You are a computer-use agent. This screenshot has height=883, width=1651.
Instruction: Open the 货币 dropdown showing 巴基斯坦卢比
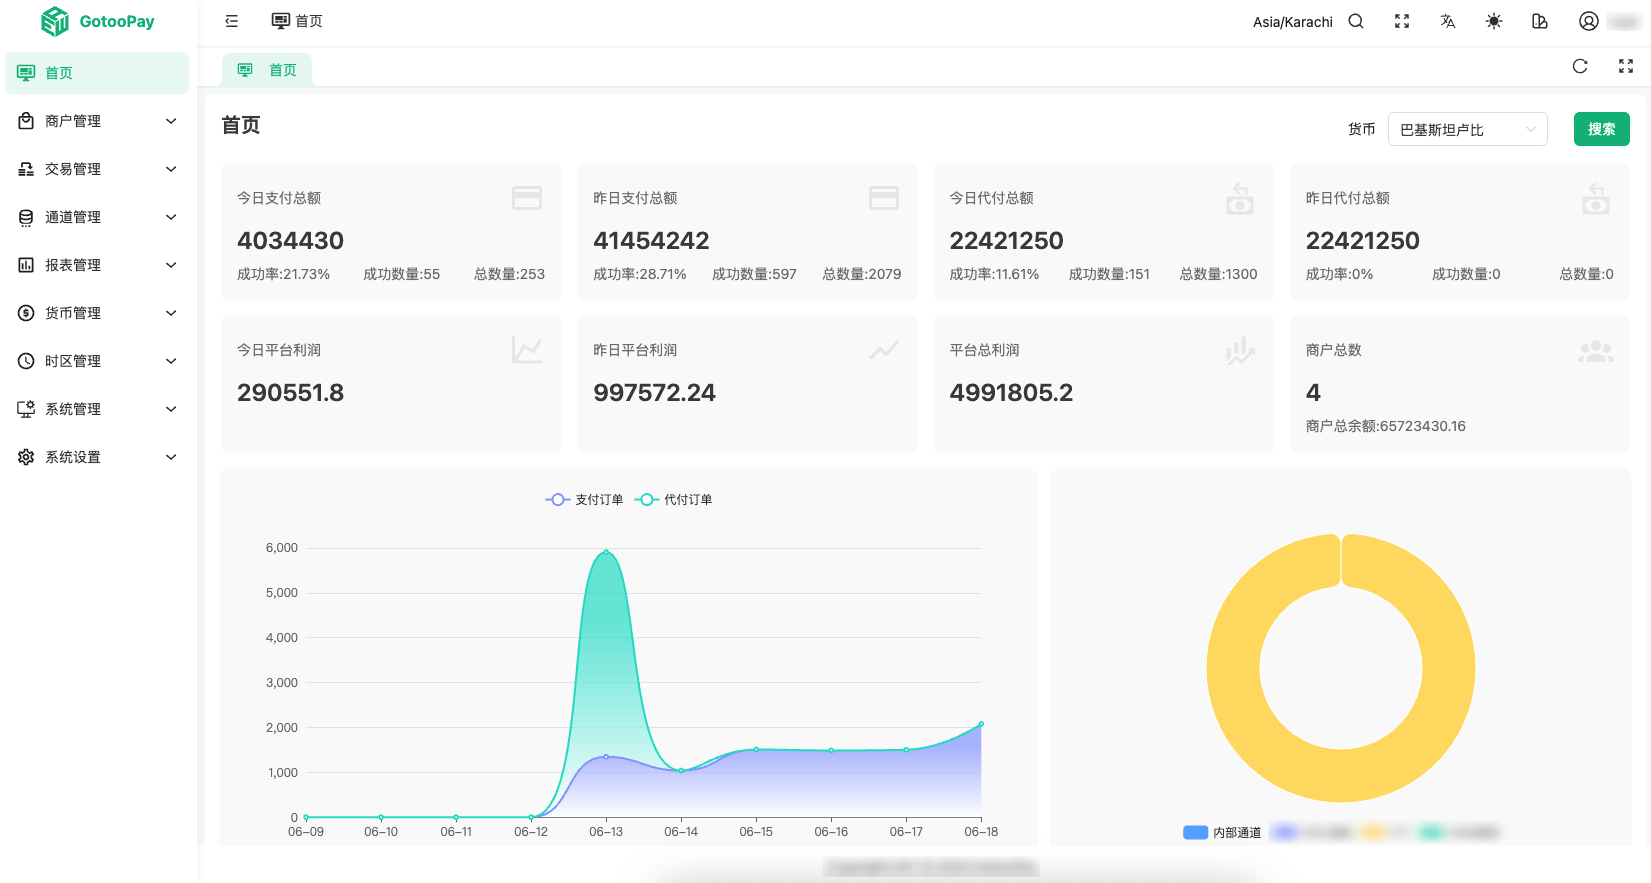point(1467,129)
